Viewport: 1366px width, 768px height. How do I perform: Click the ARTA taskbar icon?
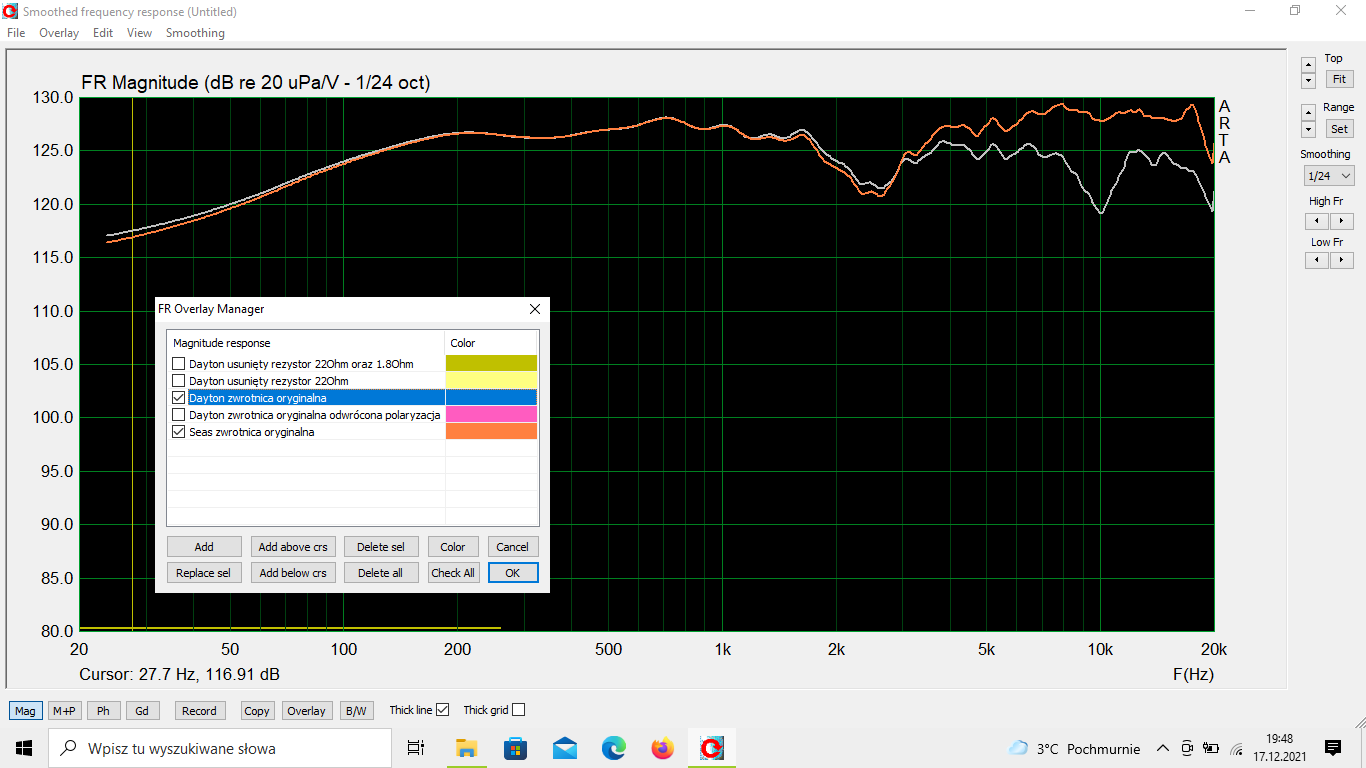tap(712, 748)
